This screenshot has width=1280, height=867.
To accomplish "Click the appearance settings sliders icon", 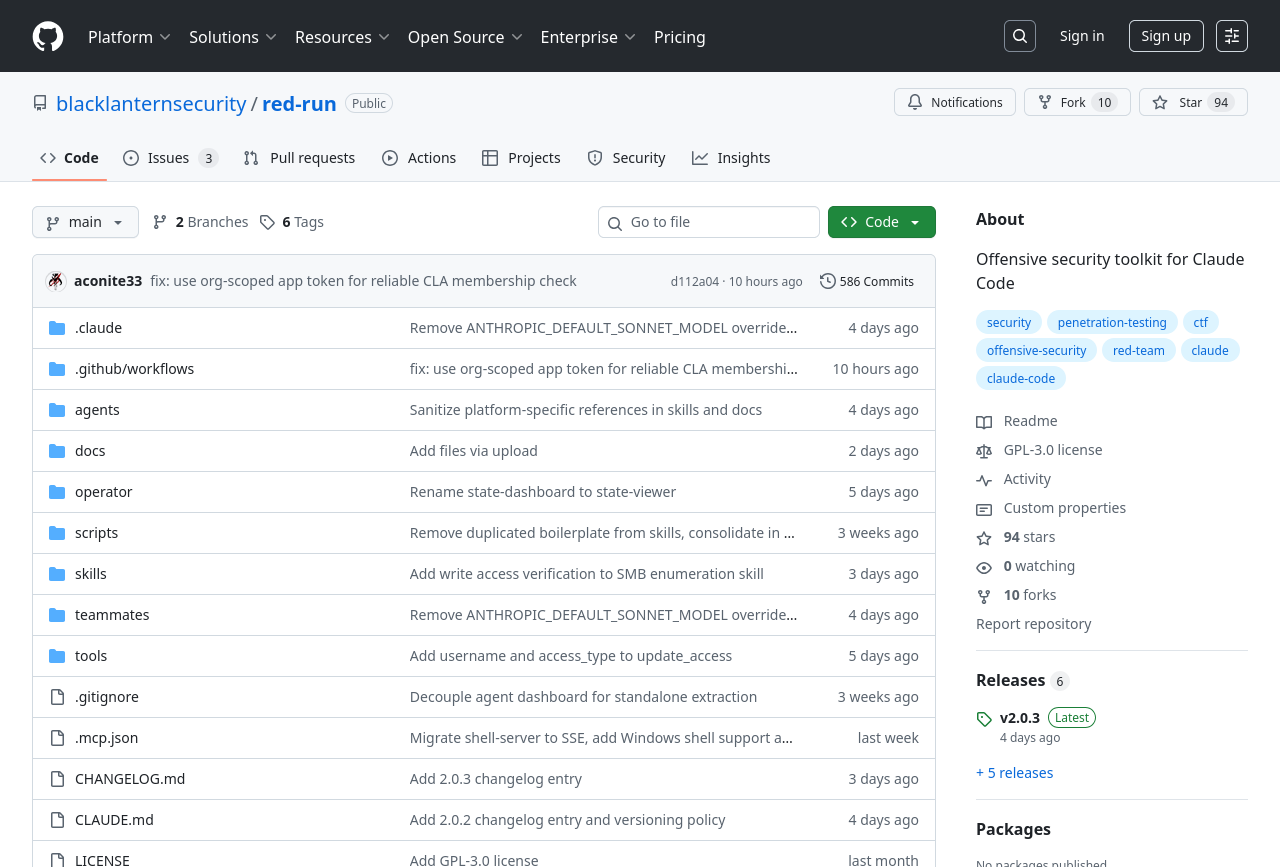I will [1231, 36].
